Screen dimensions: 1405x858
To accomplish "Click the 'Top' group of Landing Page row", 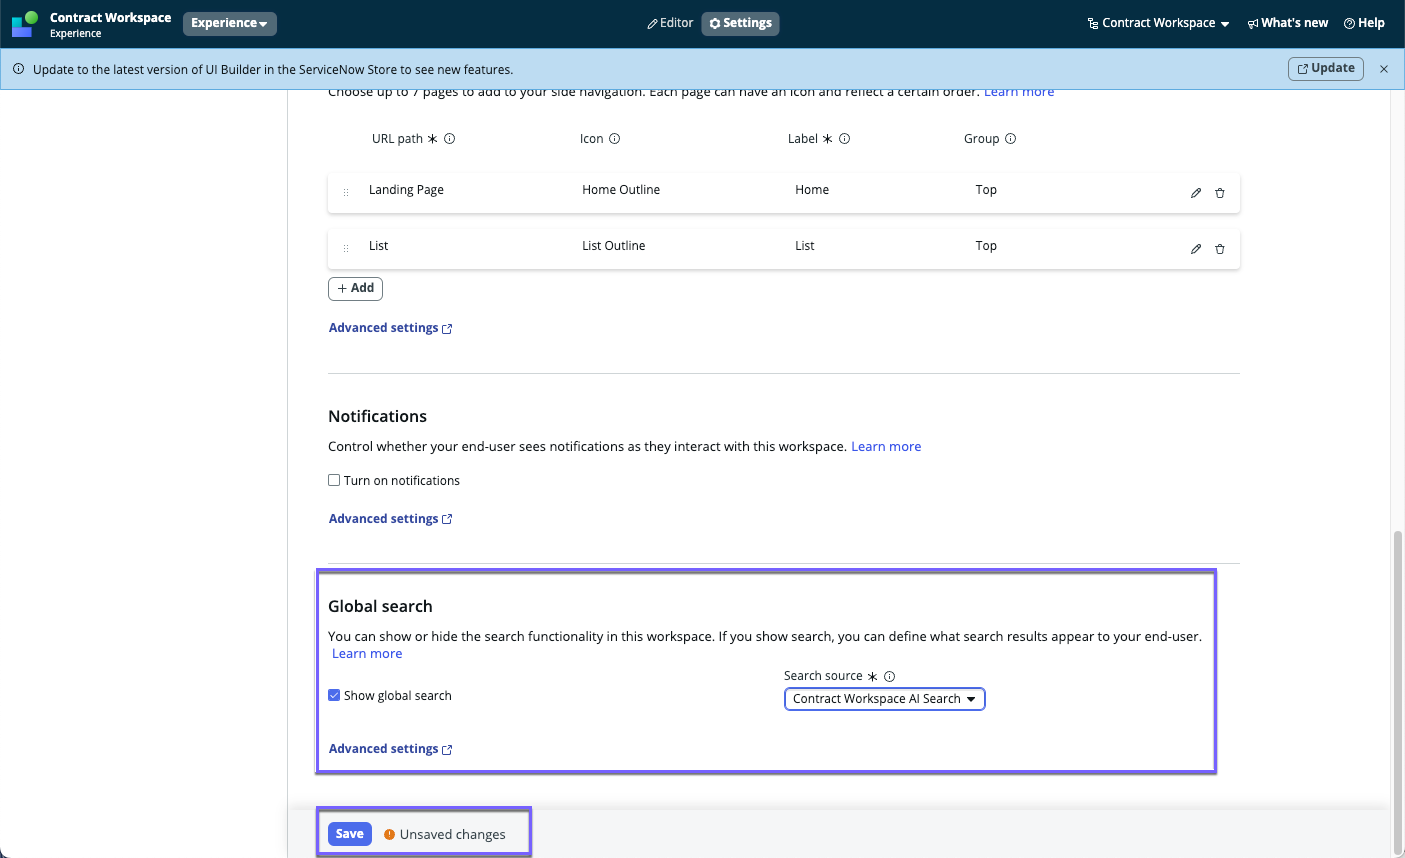I will (986, 190).
